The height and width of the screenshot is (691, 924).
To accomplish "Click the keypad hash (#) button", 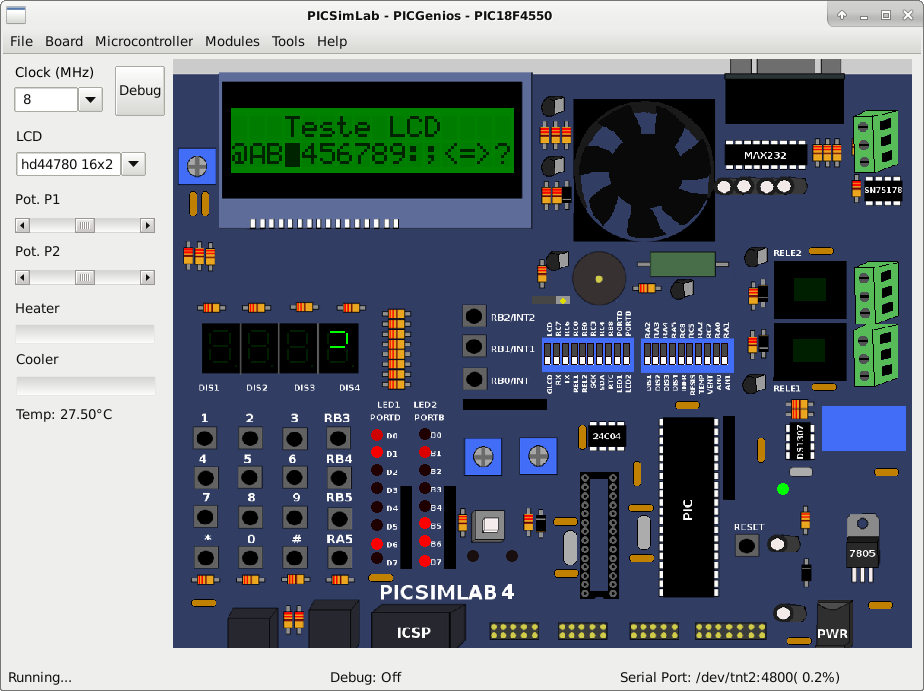I will (294, 557).
